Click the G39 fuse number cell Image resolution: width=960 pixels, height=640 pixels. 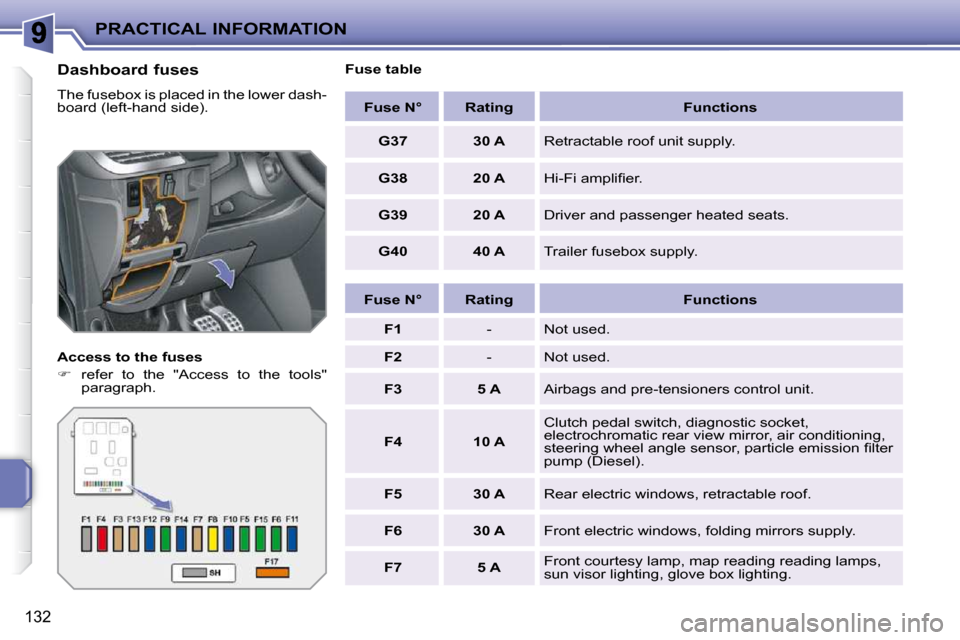coord(392,215)
